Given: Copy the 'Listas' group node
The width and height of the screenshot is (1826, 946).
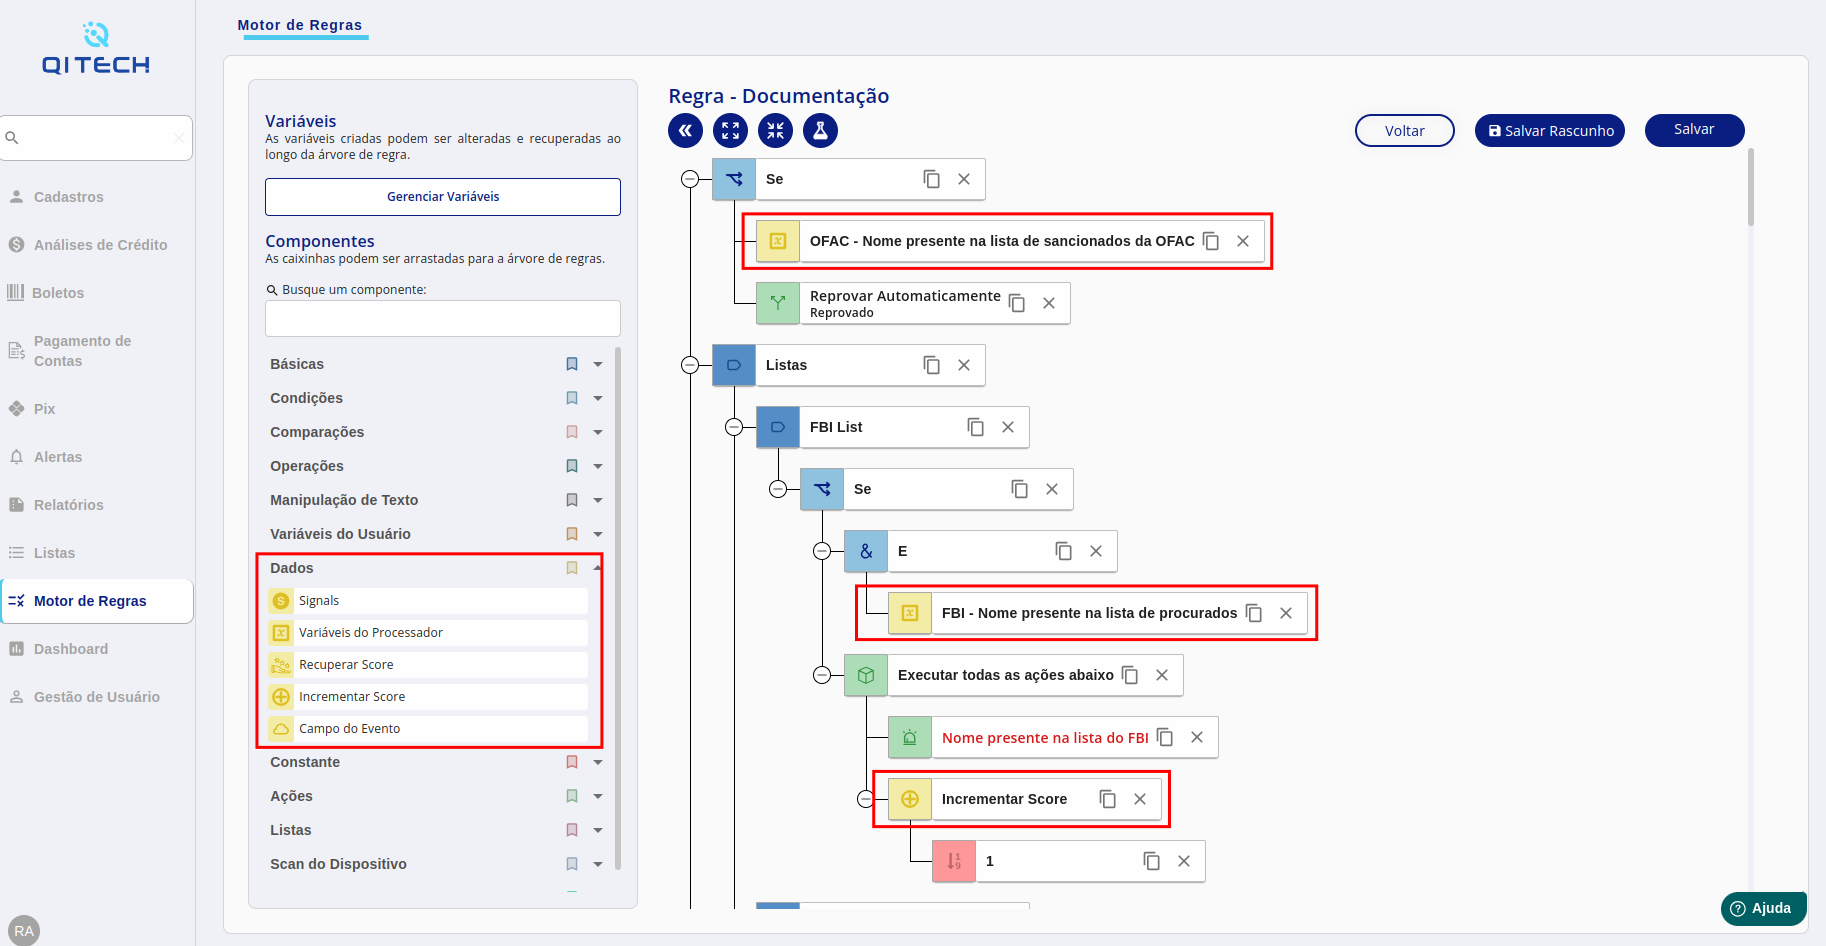Looking at the screenshot, I should click(932, 365).
